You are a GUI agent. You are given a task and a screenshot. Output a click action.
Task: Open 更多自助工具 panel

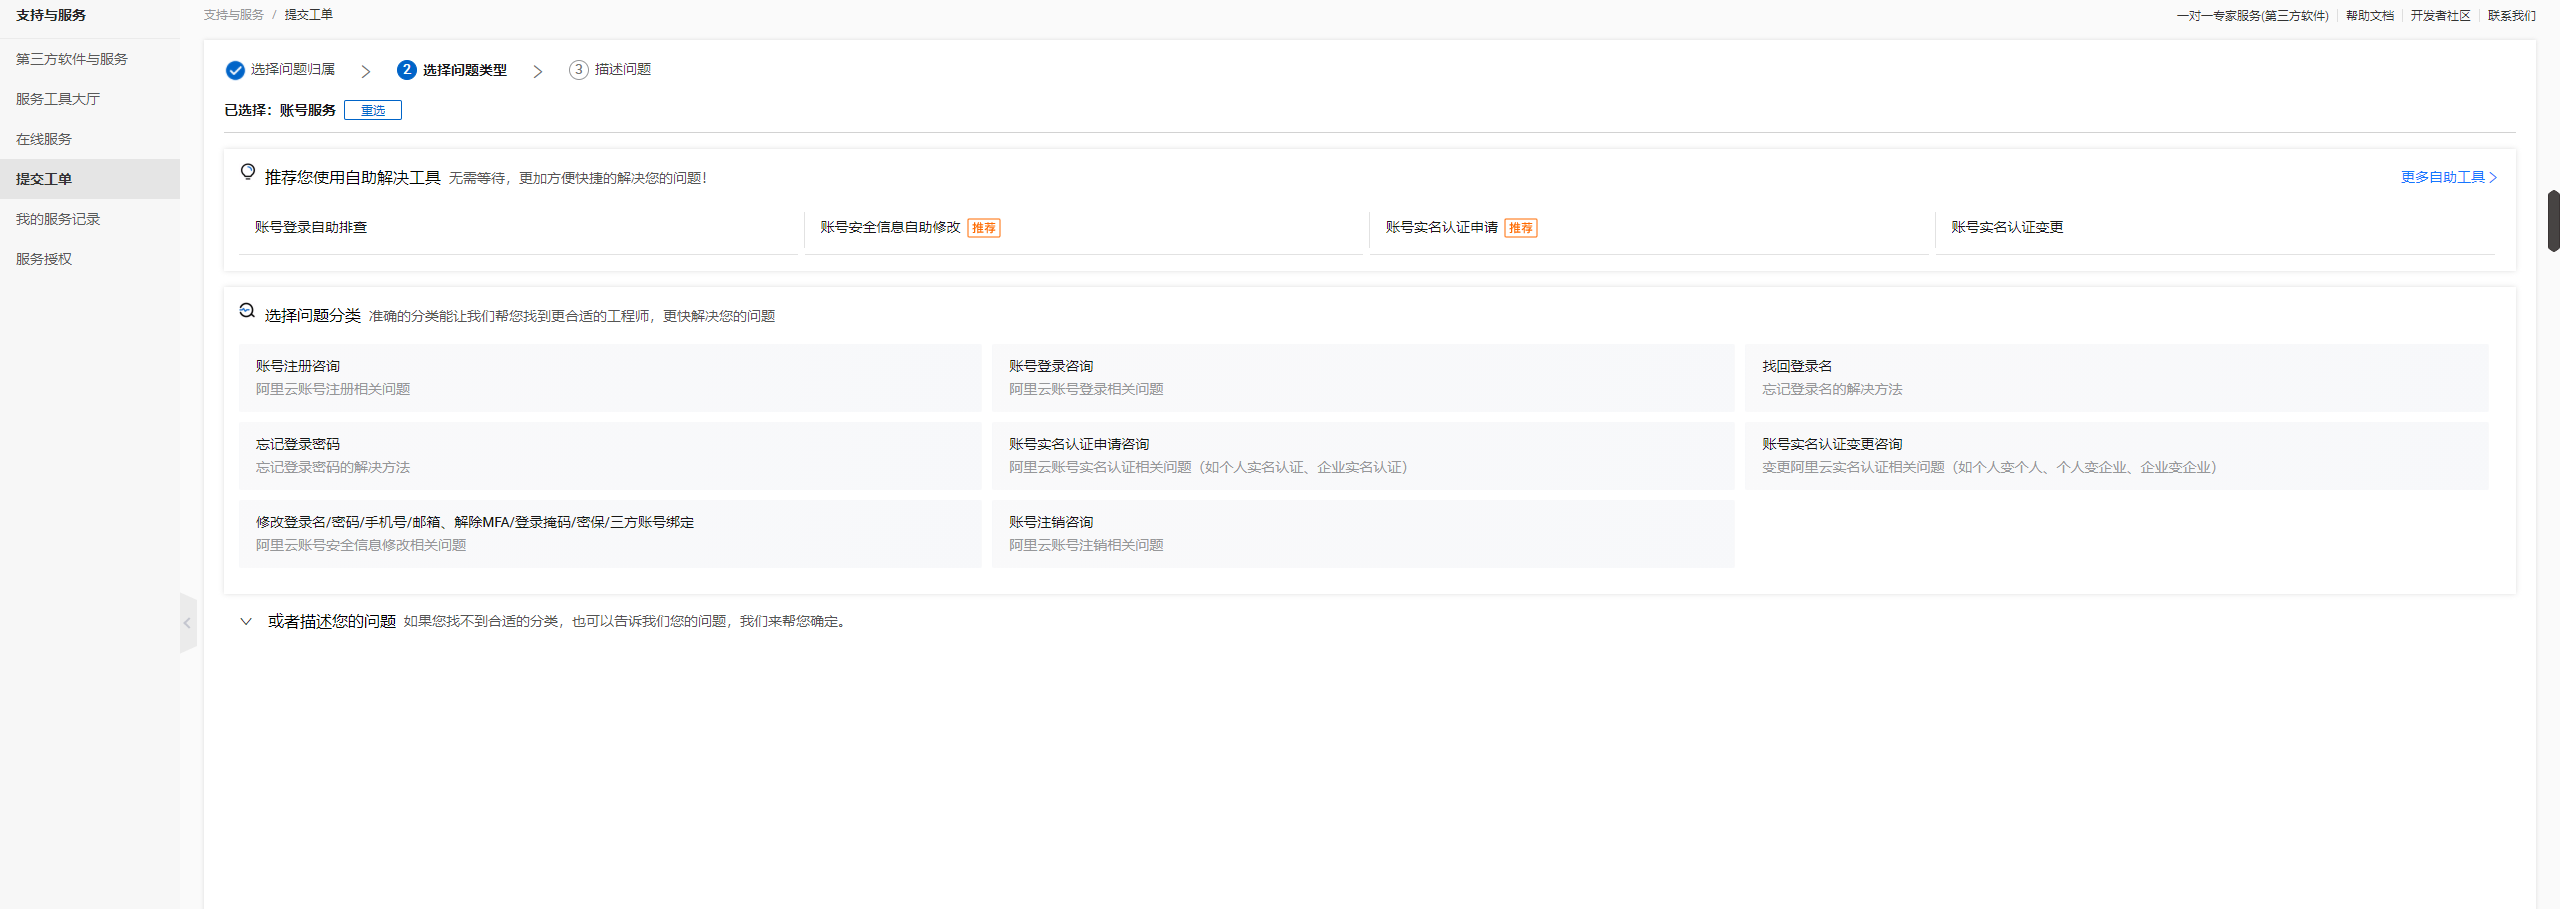(2446, 177)
